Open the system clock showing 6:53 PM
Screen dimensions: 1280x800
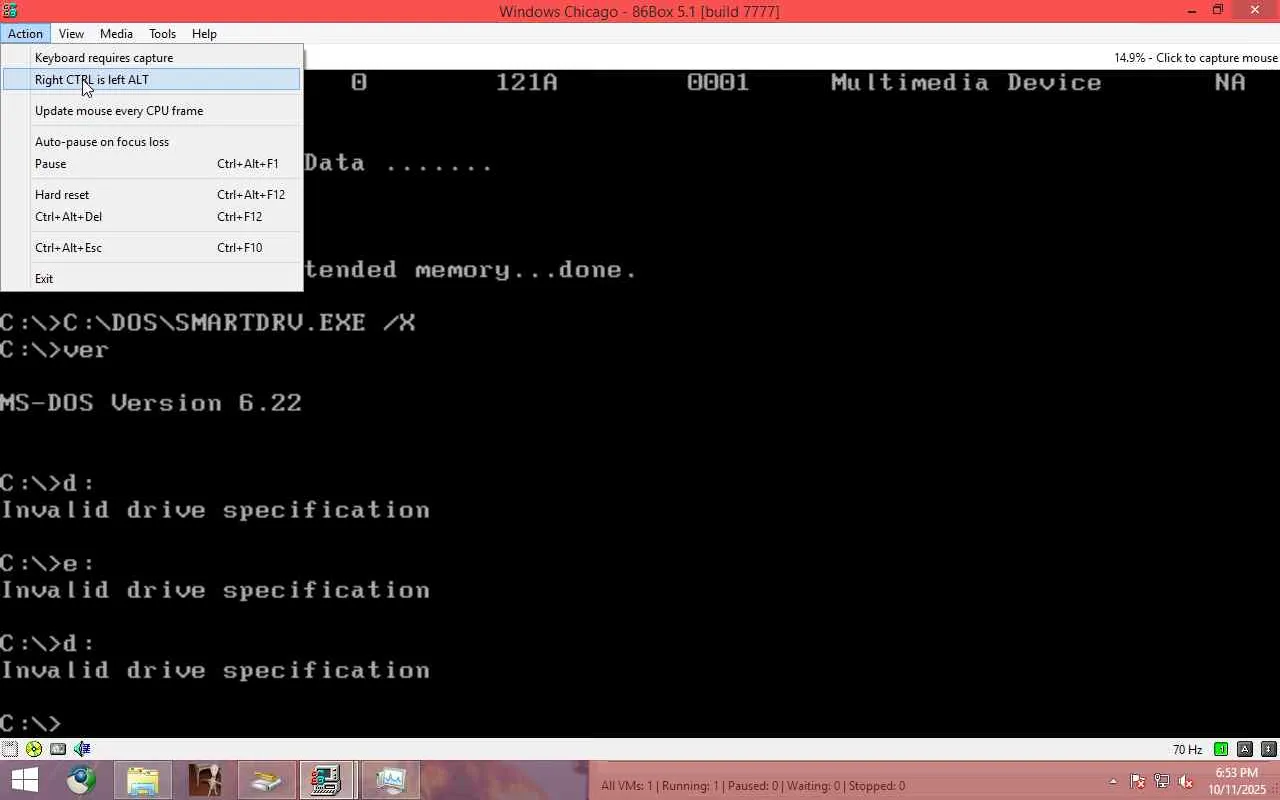pos(1236,781)
